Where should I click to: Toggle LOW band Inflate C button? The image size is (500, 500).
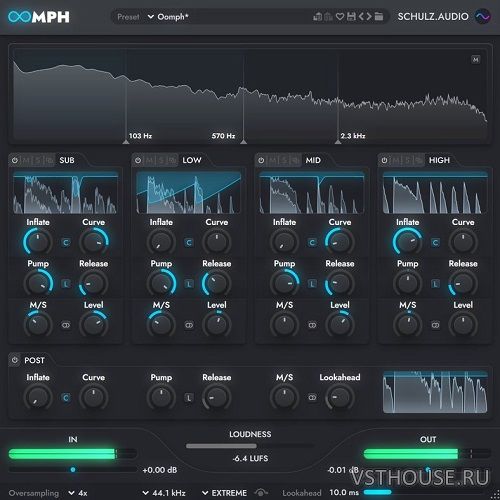pos(189,242)
